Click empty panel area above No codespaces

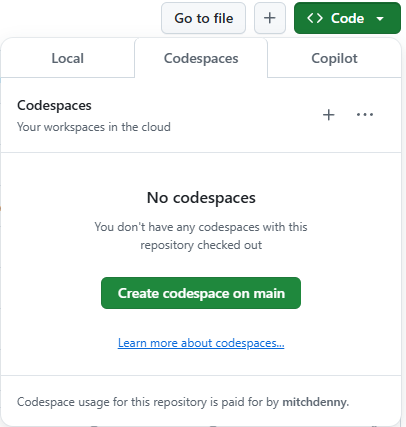[x=201, y=170]
